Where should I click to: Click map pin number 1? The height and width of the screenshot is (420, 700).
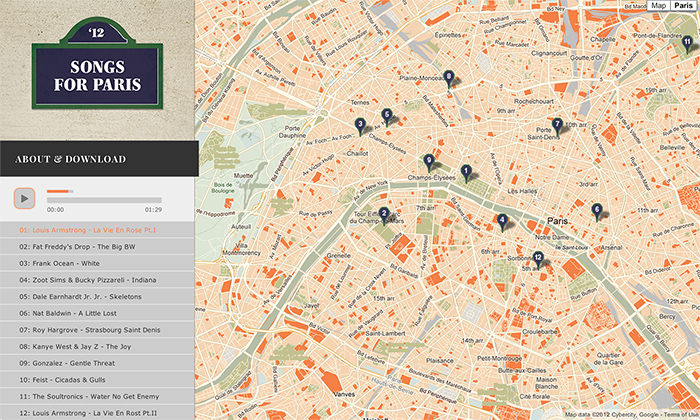click(x=466, y=173)
